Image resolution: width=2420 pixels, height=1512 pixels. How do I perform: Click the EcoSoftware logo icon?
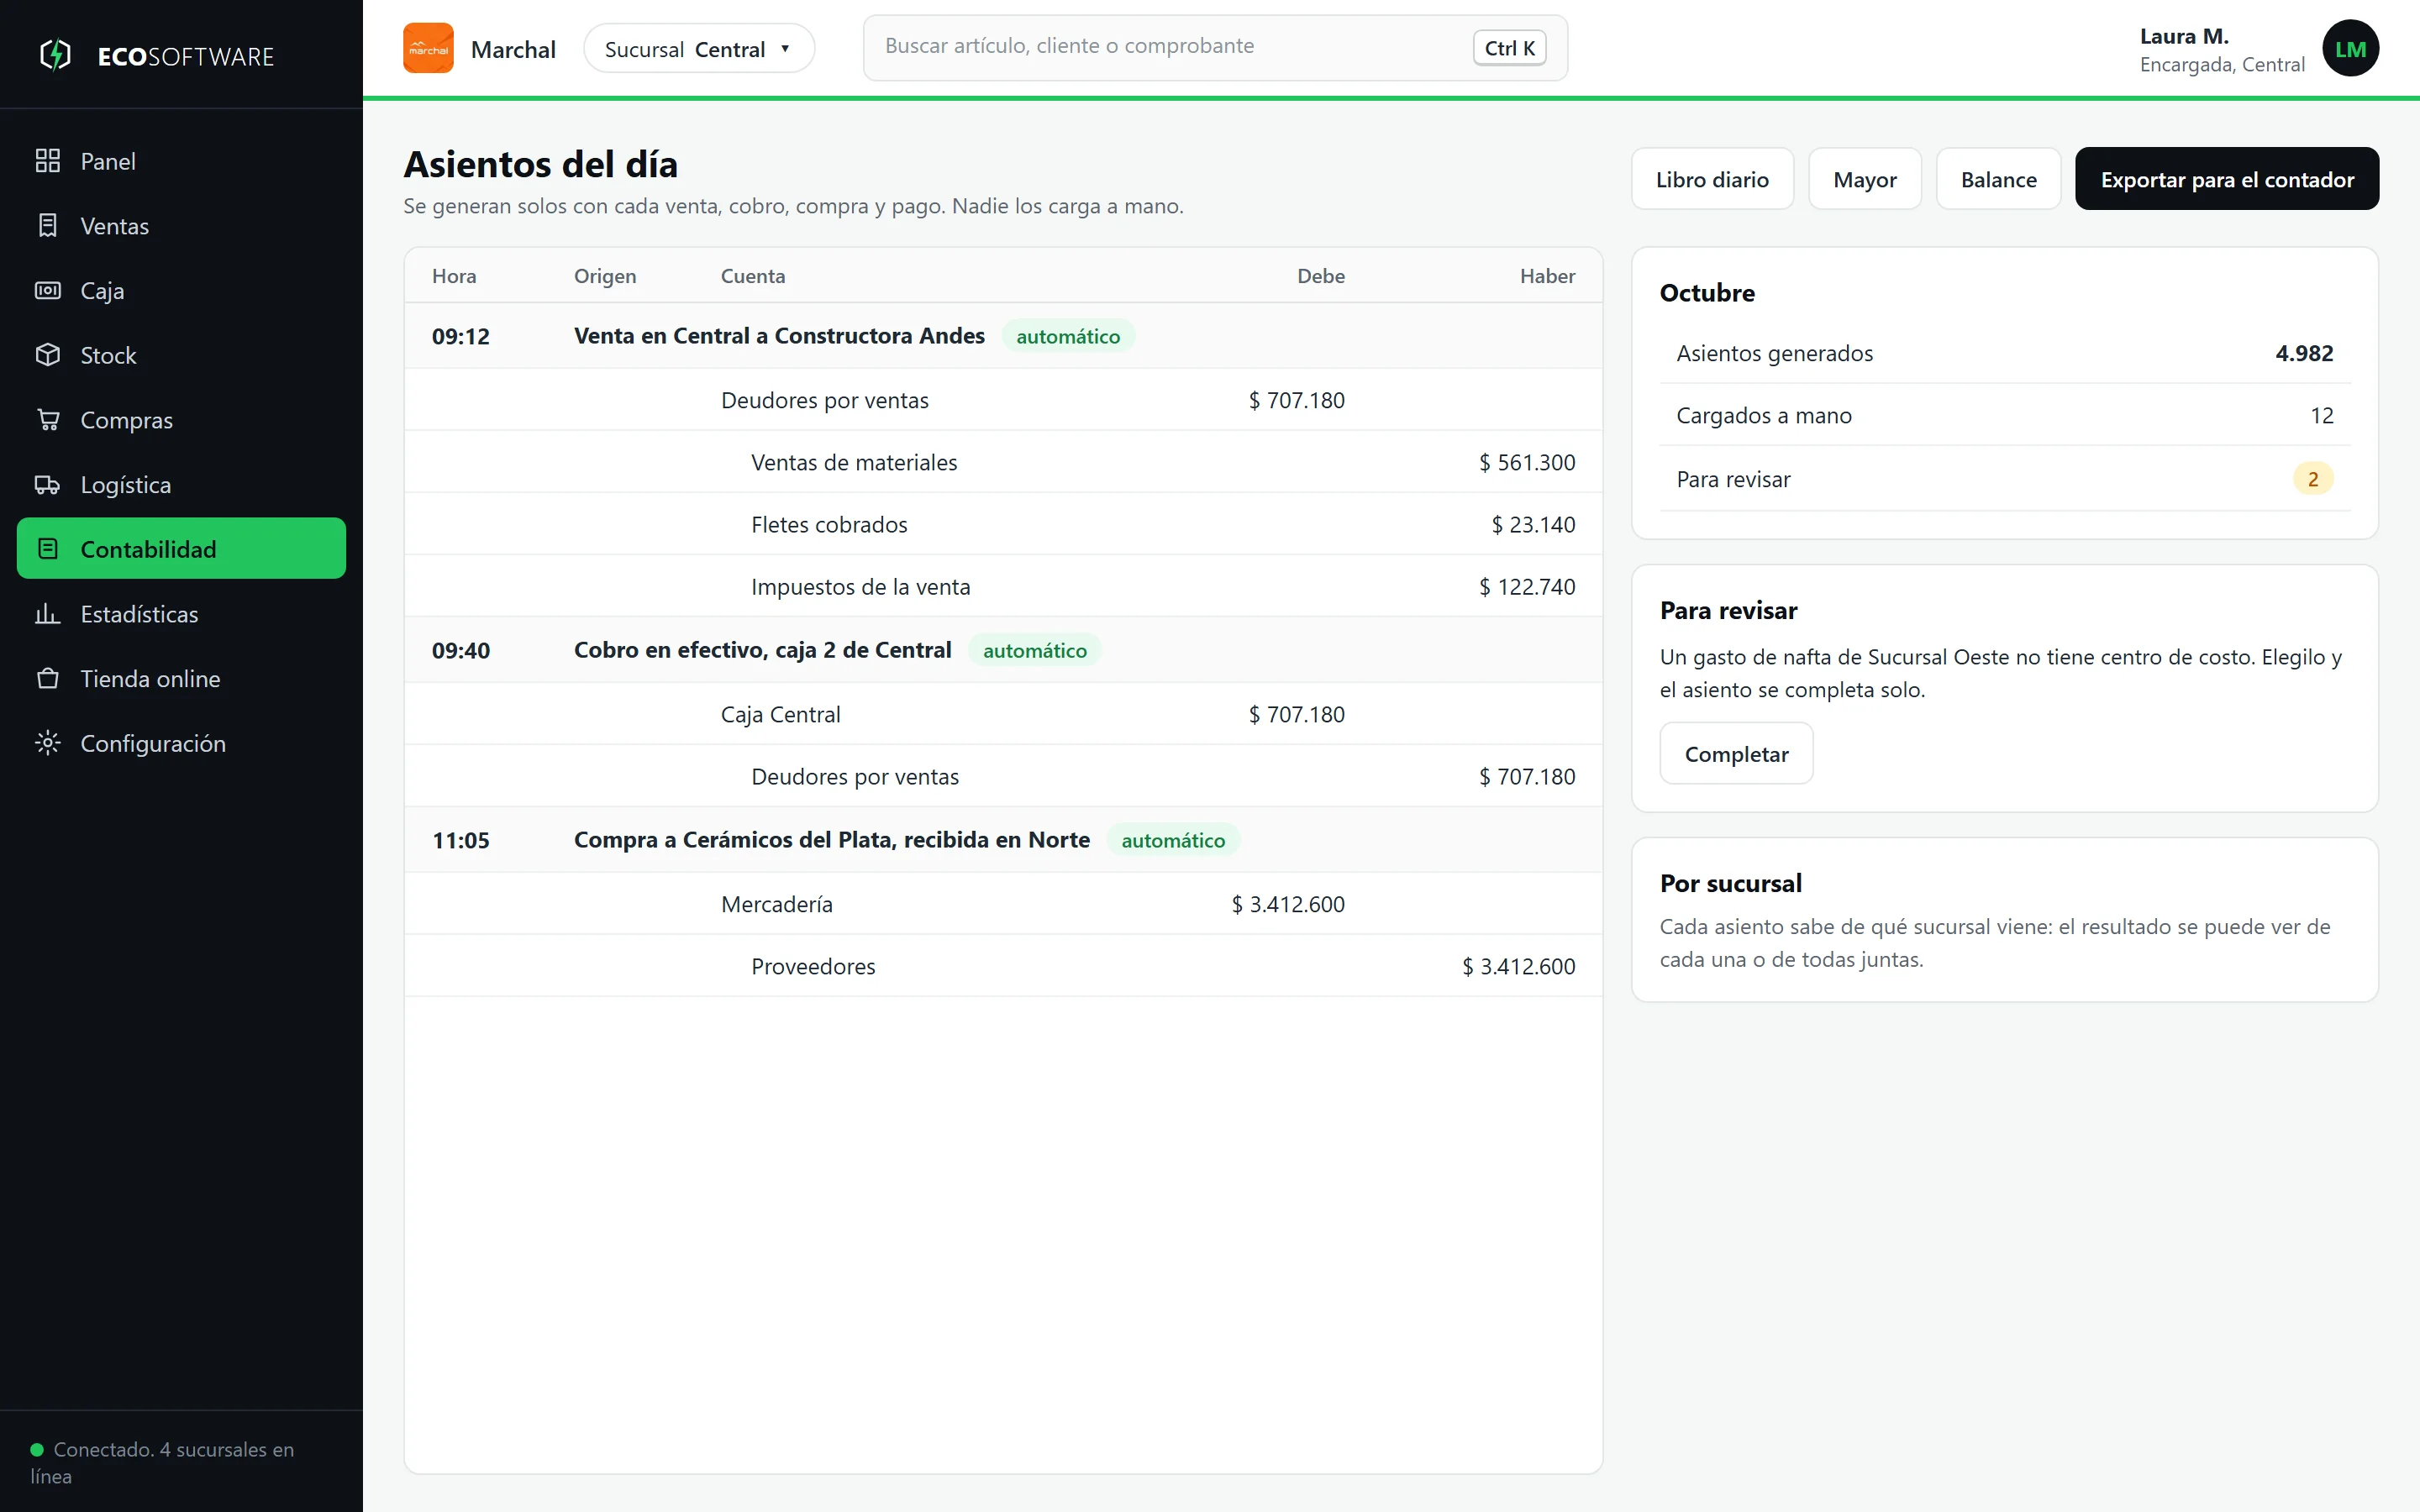tap(55, 55)
